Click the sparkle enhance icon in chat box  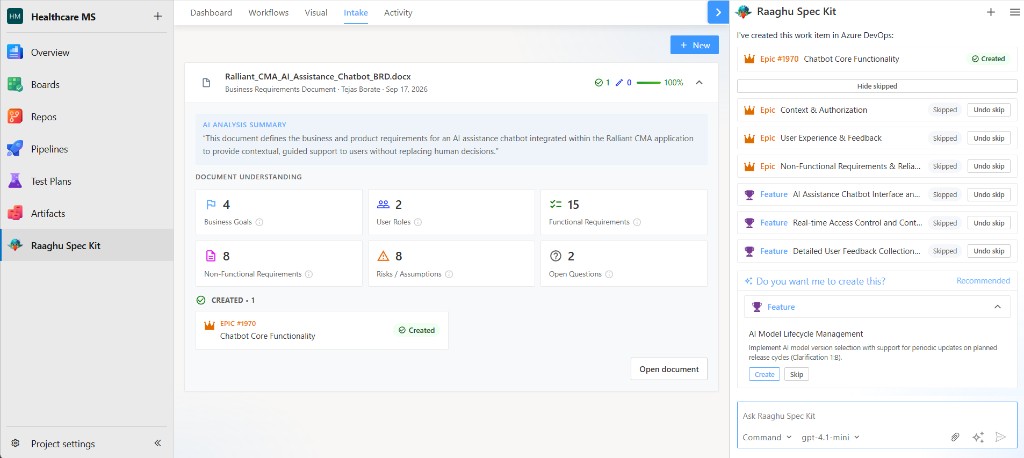(x=978, y=437)
